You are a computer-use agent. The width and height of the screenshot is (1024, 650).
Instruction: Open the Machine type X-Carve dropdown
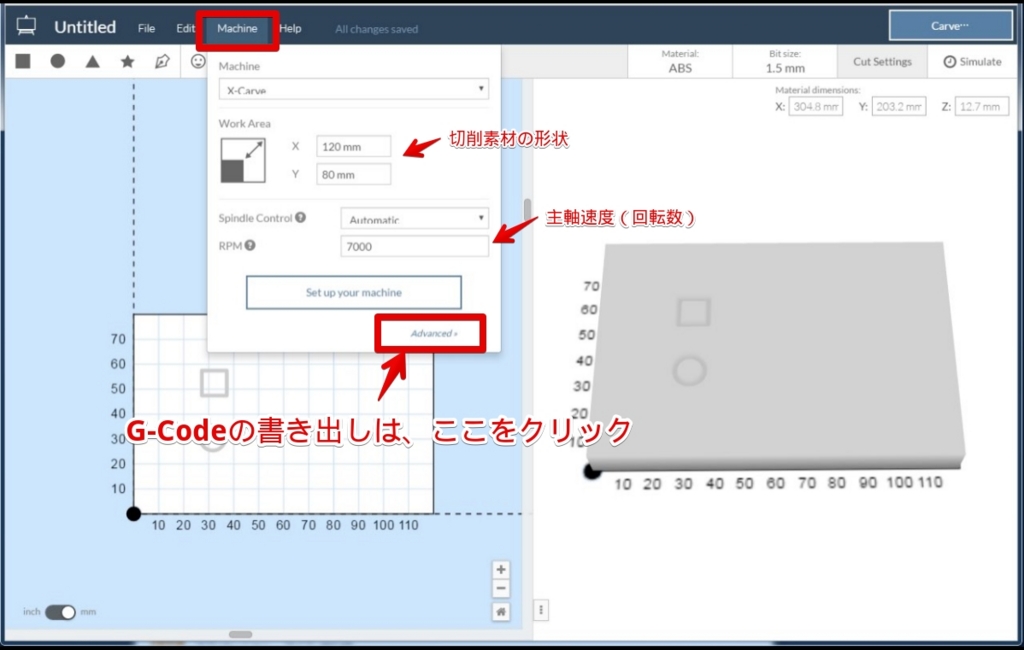(x=353, y=89)
